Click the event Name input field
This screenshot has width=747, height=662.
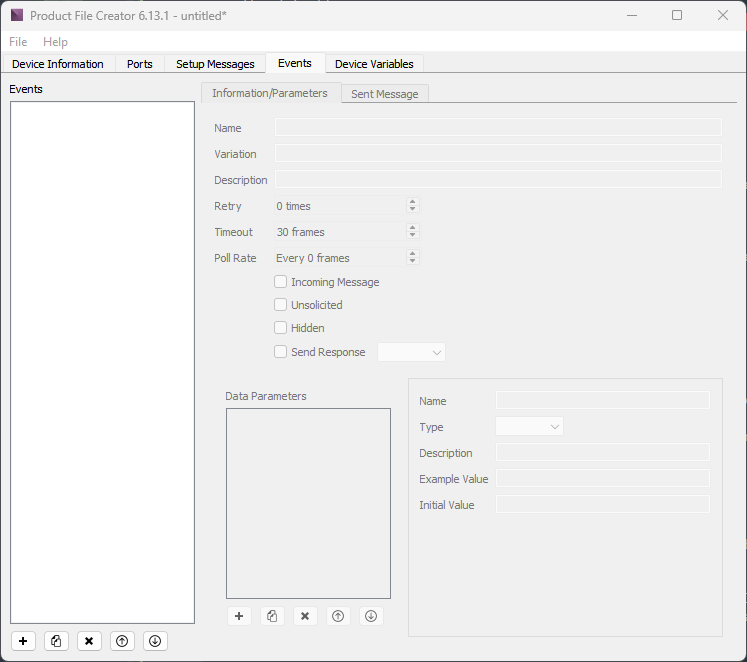pos(498,128)
